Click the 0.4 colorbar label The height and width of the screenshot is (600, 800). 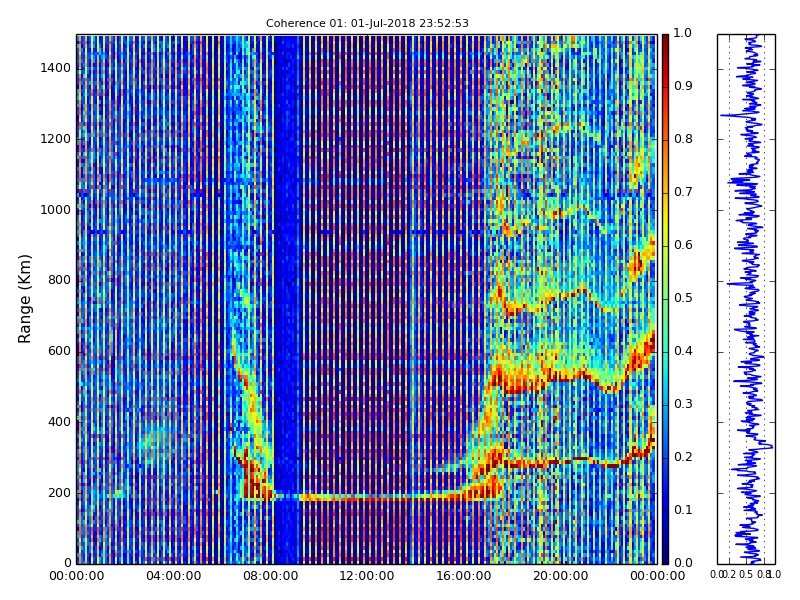683,351
